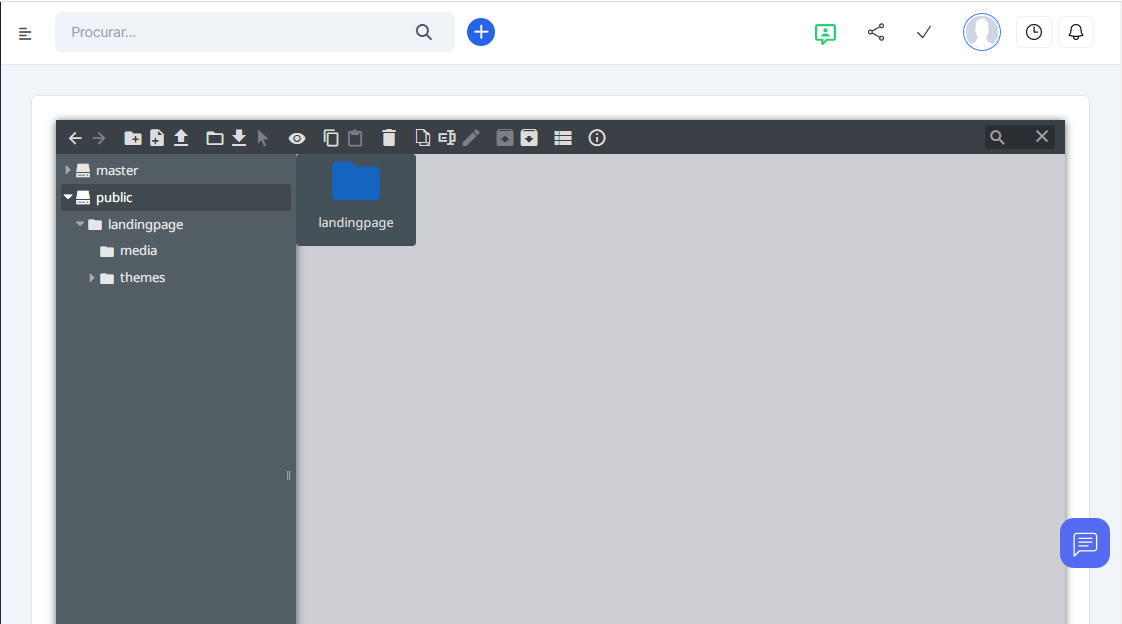Click the download icon in toolbar
The width and height of the screenshot is (1122, 624).
click(x=239, y=138)
